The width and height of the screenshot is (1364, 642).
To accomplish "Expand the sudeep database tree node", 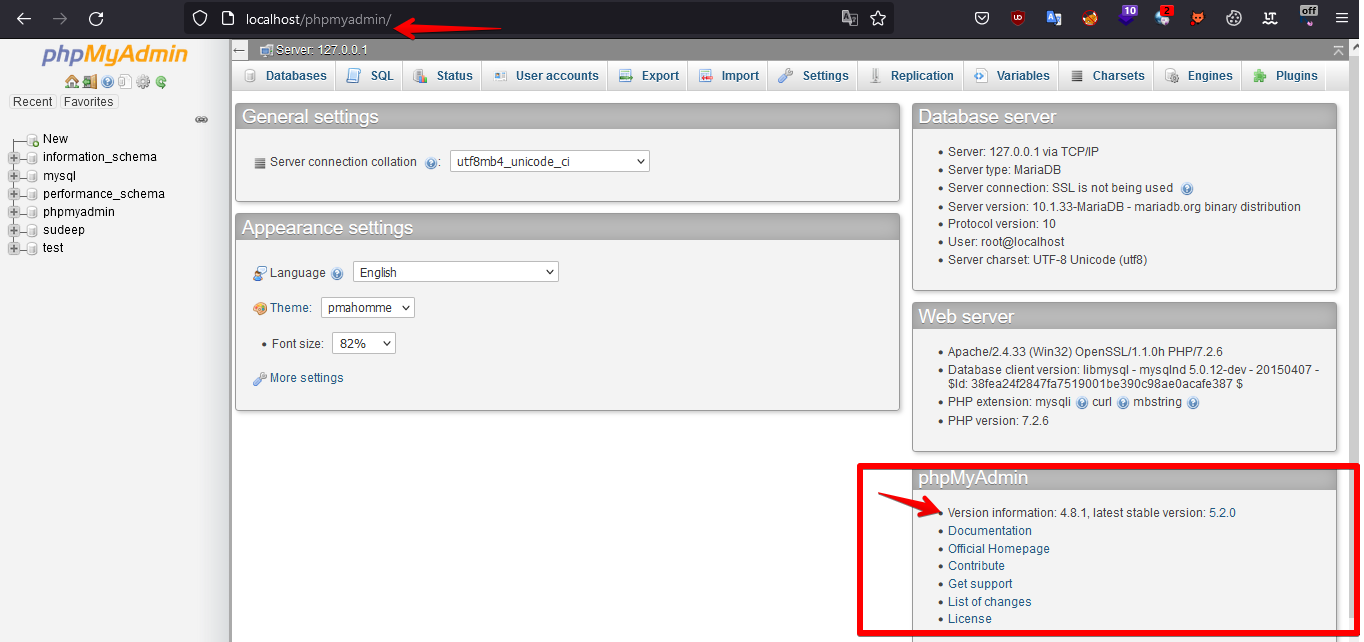I will coord(14,230).
